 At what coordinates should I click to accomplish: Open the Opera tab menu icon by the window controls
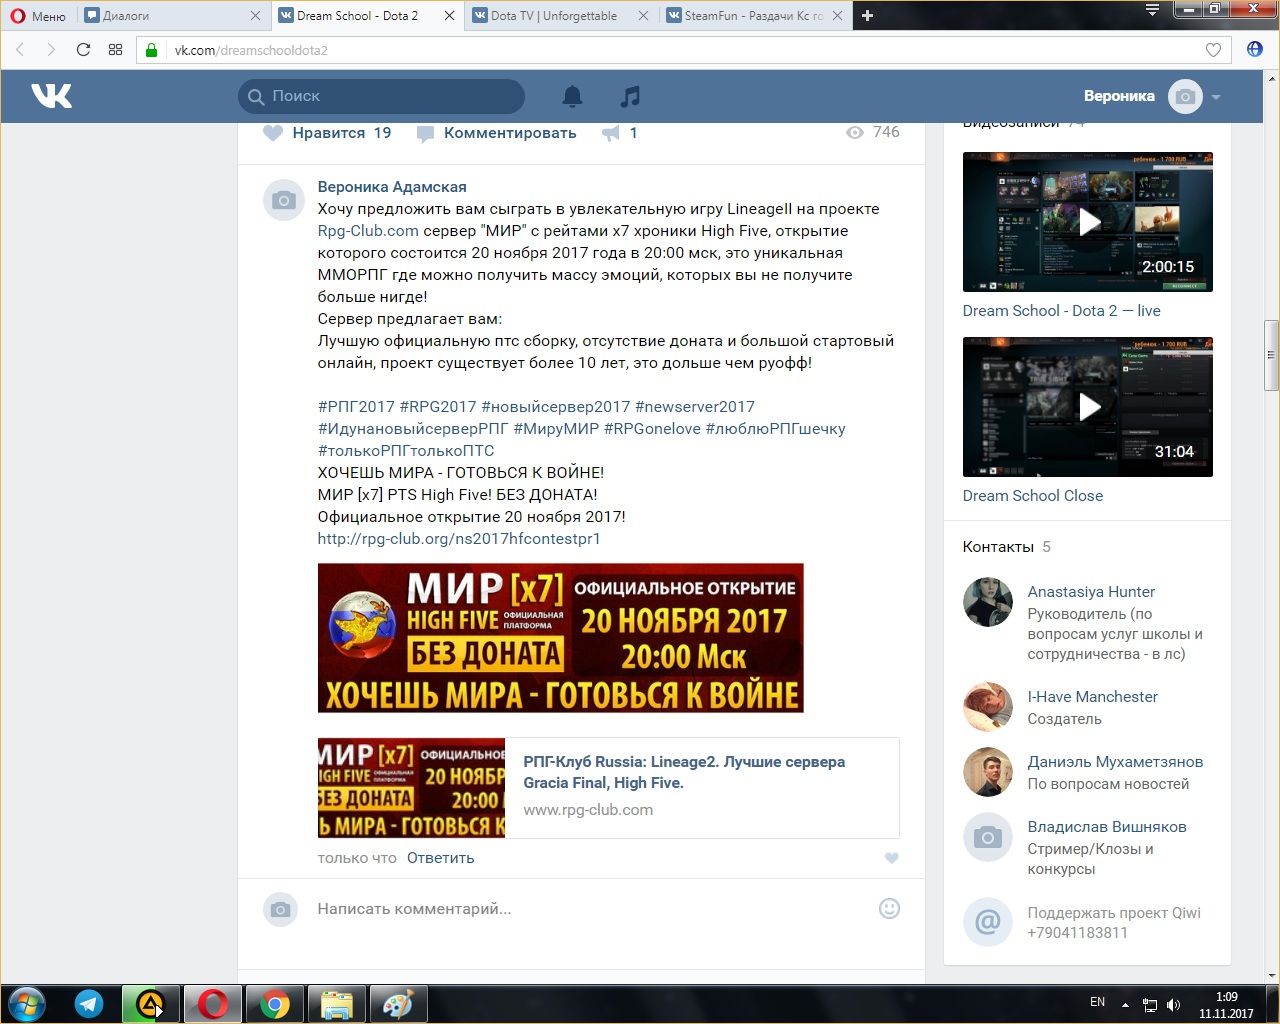(x=1153, y=10)
